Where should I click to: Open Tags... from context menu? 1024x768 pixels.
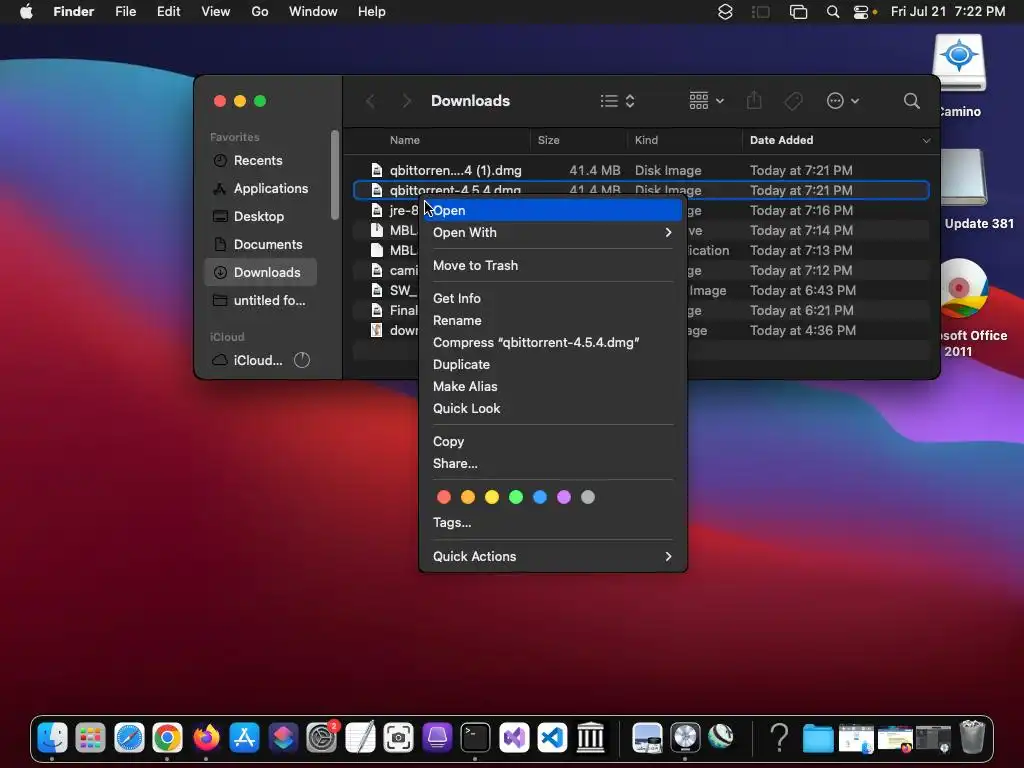click(x=552, y=522)
